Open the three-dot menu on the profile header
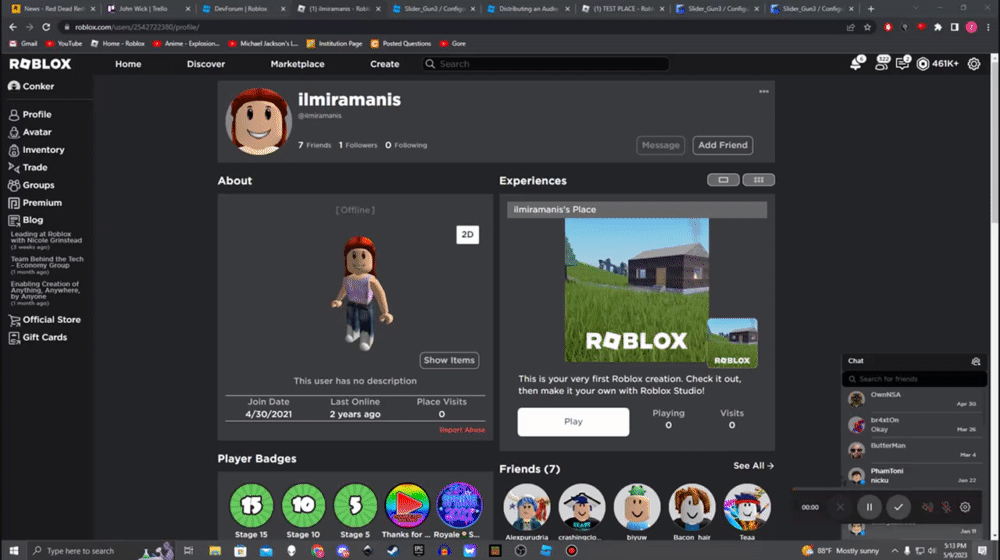 pyautogui.click(x=763, y=92)
